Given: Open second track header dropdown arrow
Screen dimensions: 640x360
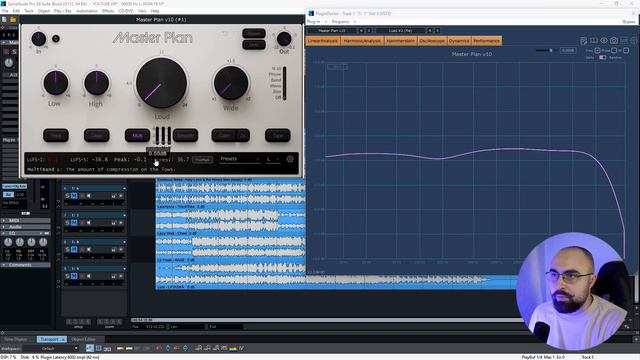Looking at the screenshot, I should (x=124, y=215).
